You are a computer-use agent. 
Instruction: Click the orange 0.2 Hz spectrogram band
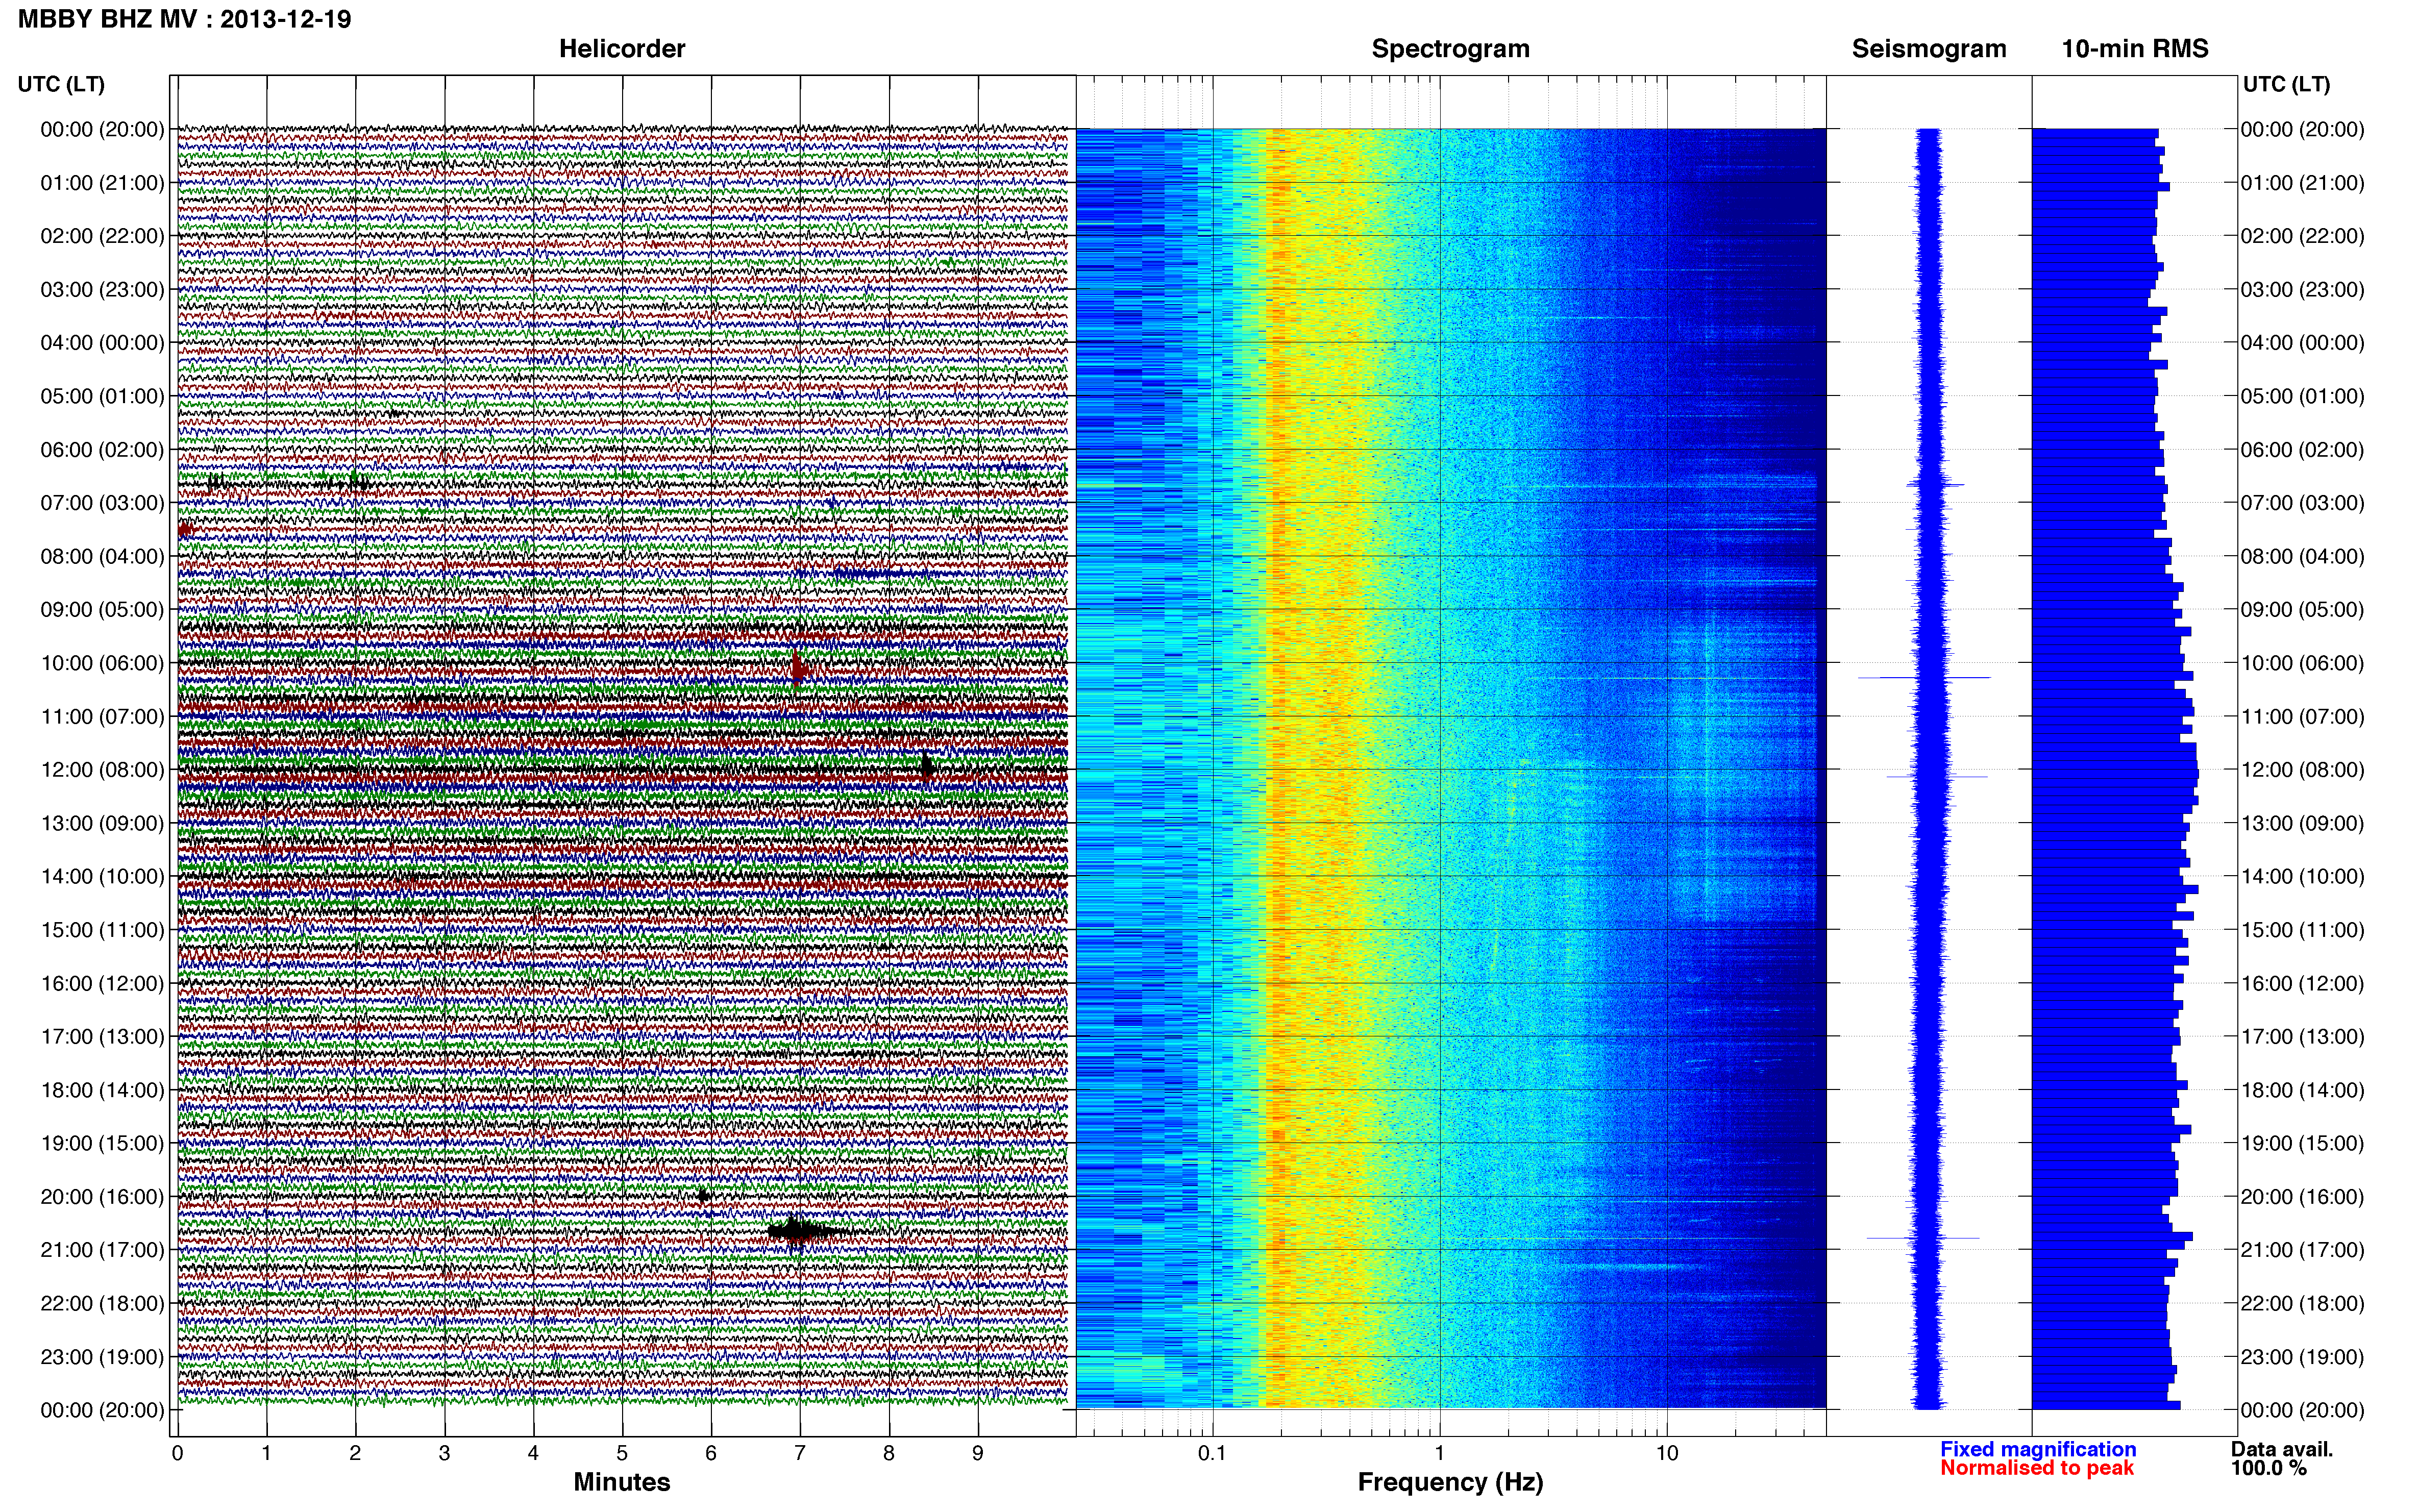click(x=1277, y=768)
